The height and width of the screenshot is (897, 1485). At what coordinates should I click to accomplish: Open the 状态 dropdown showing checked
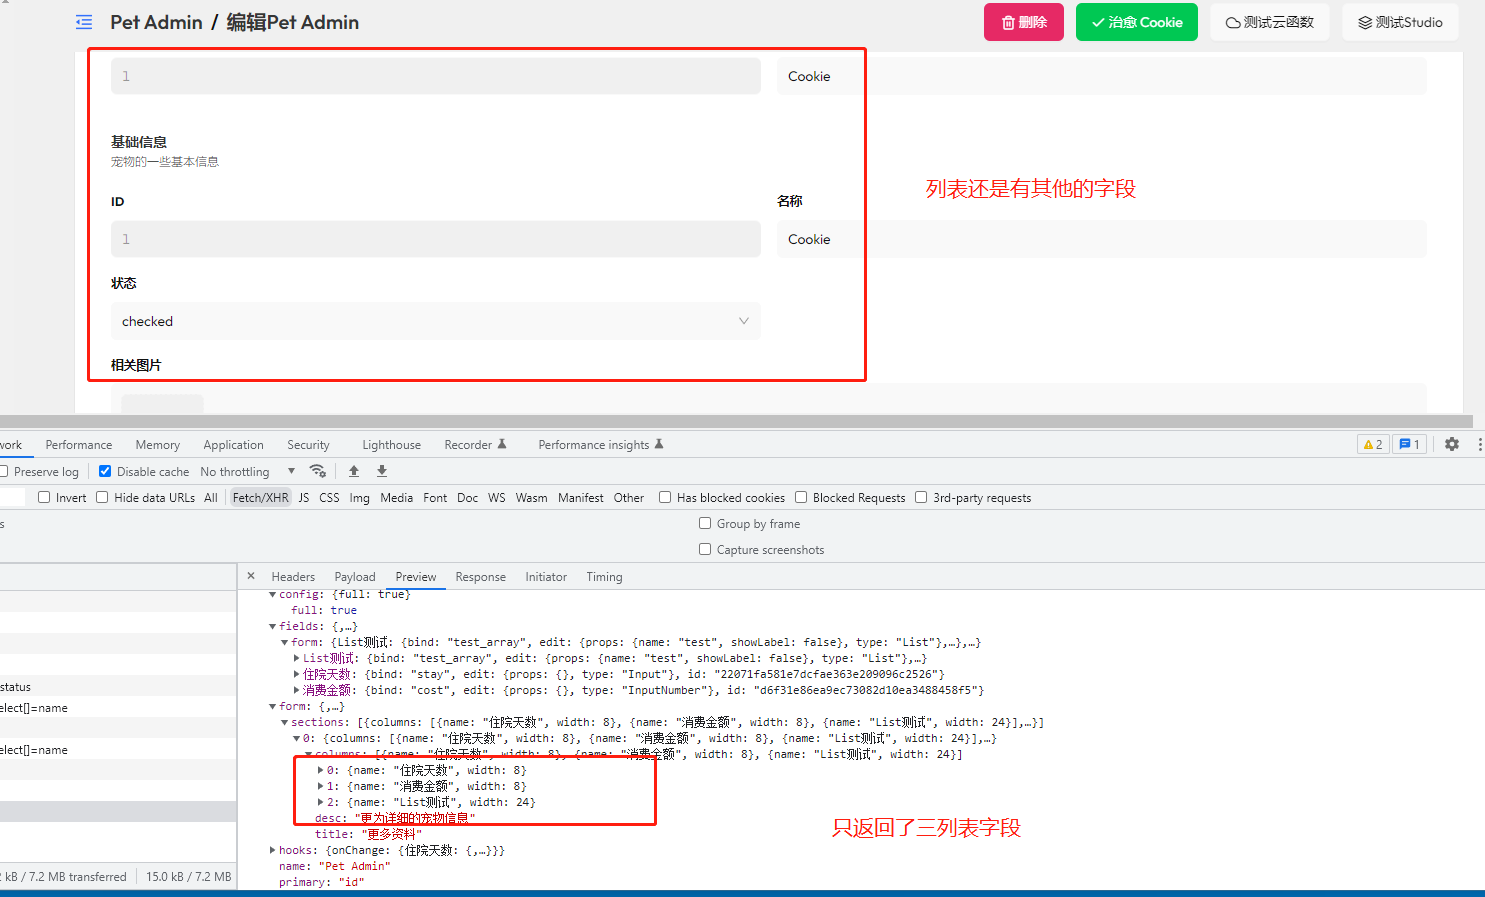tap(435, 321)
